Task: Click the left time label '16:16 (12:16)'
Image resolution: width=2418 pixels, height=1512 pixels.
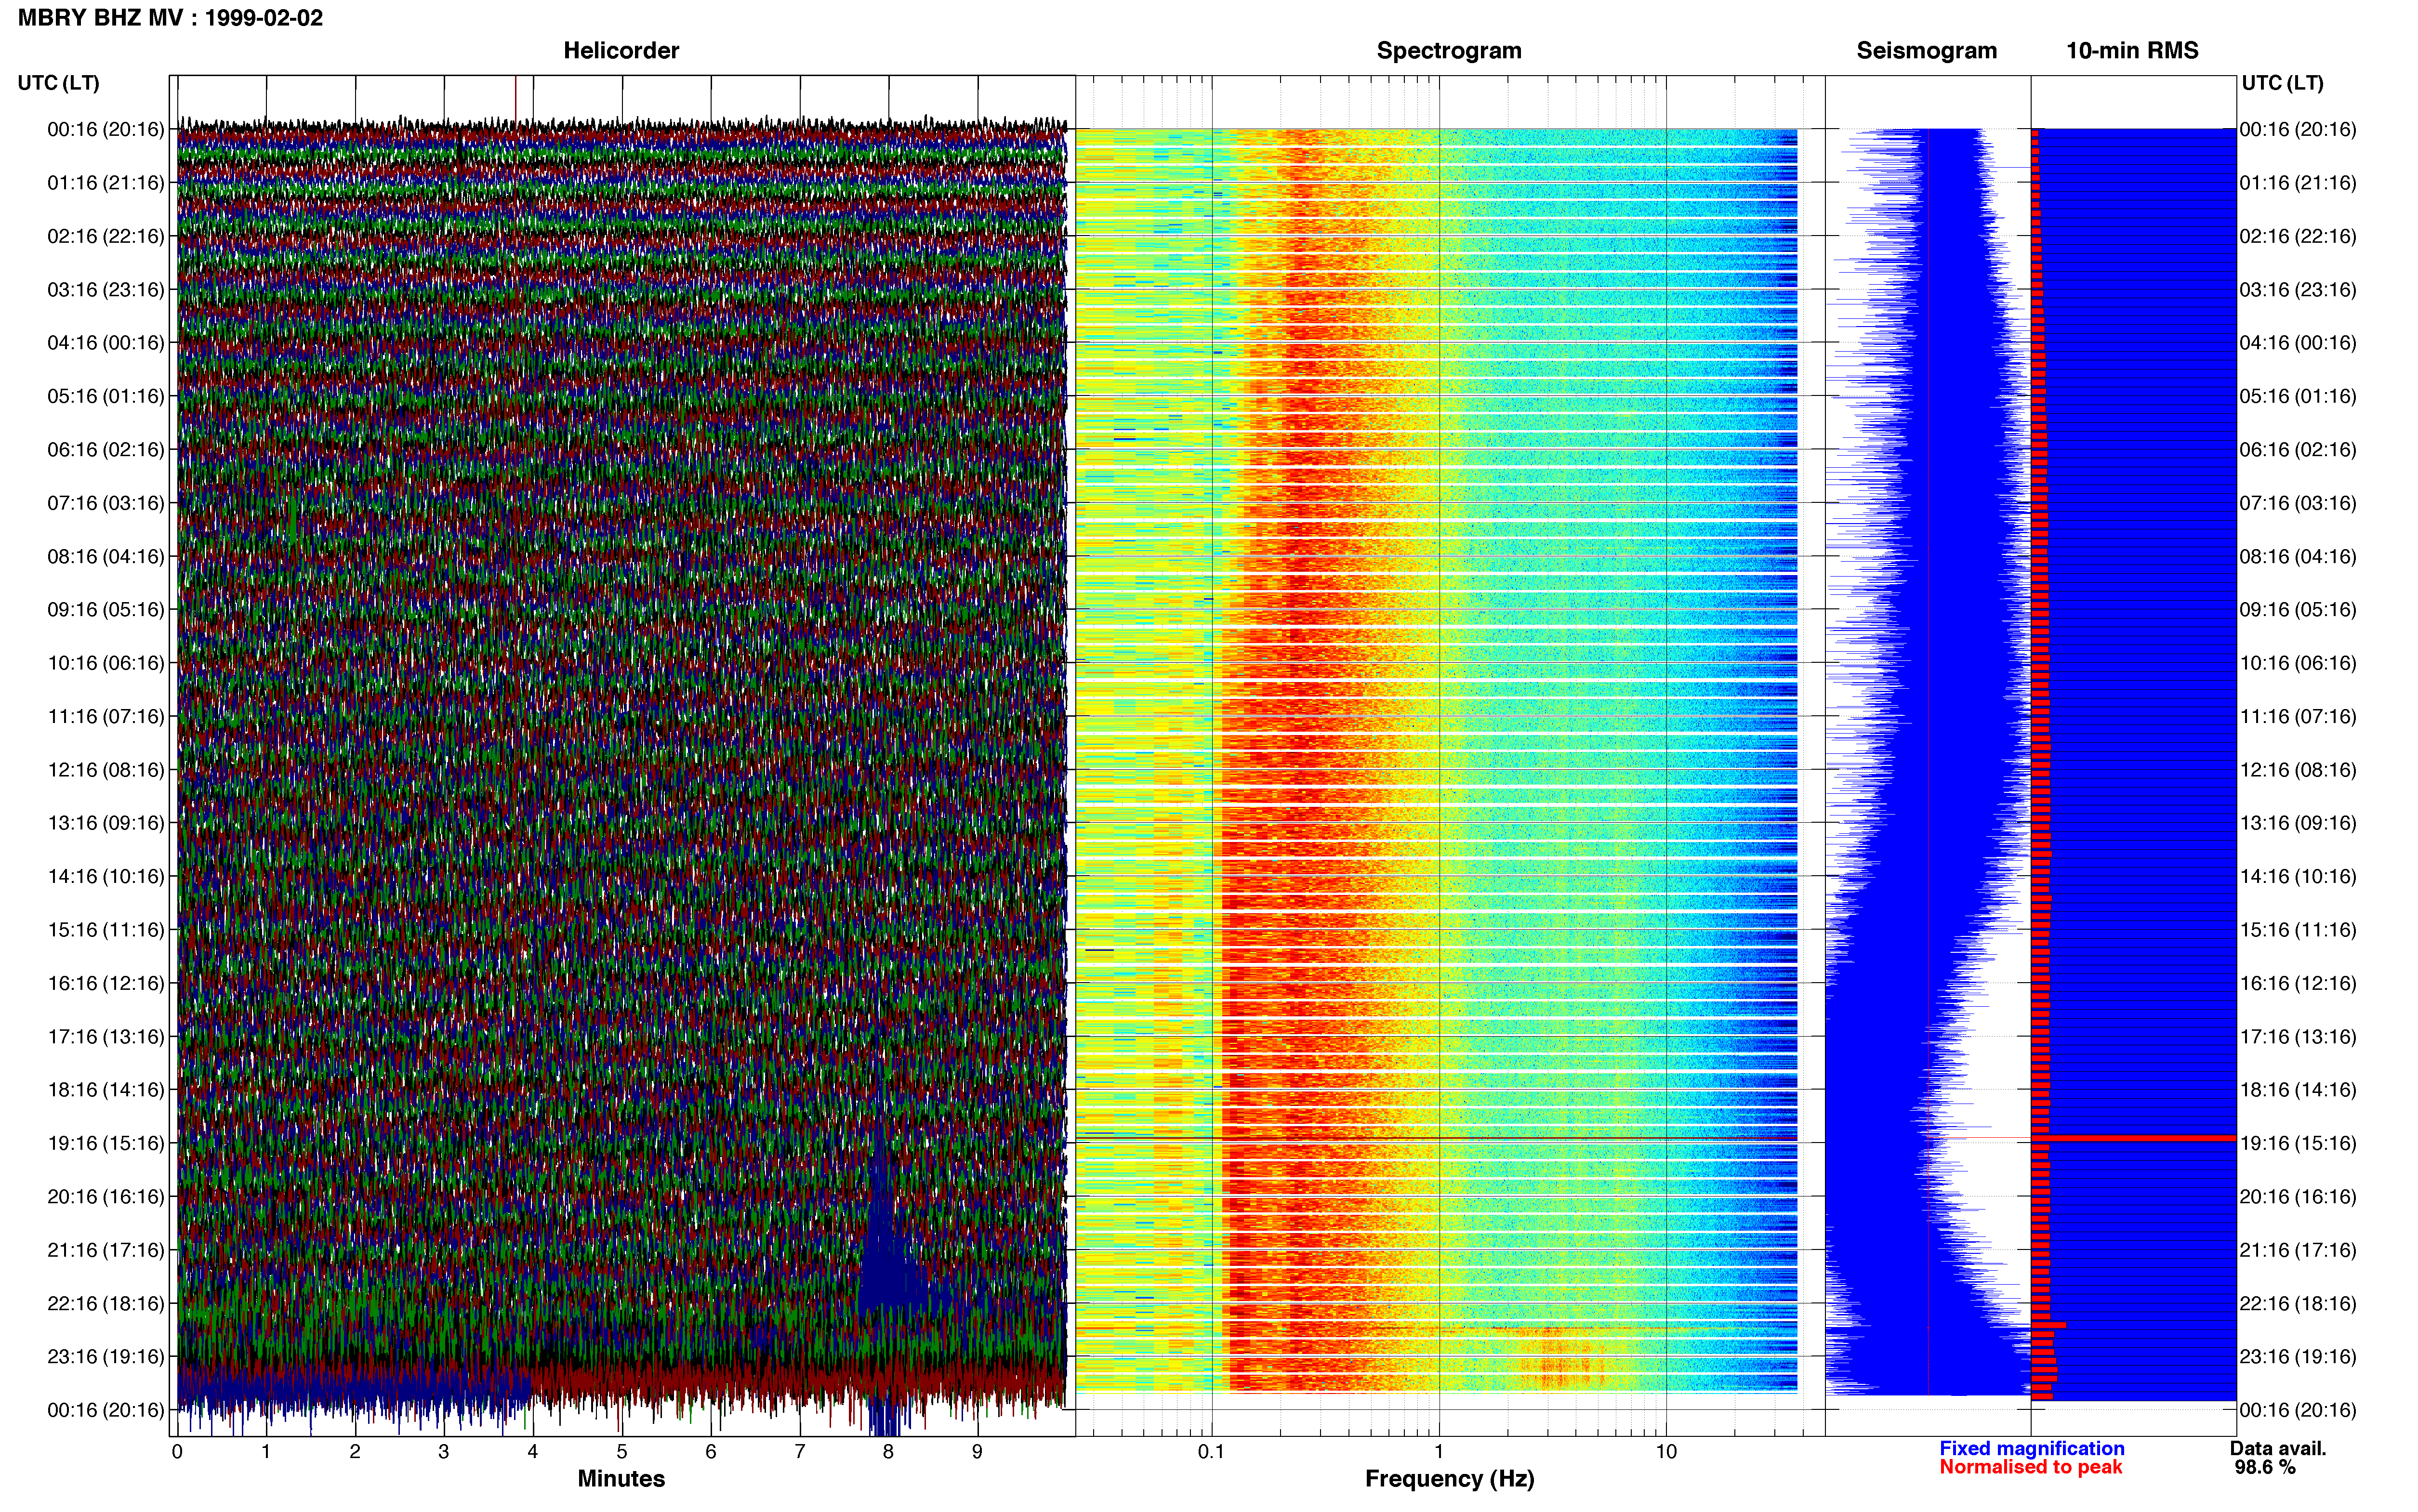Action: [x=105, y=983]
